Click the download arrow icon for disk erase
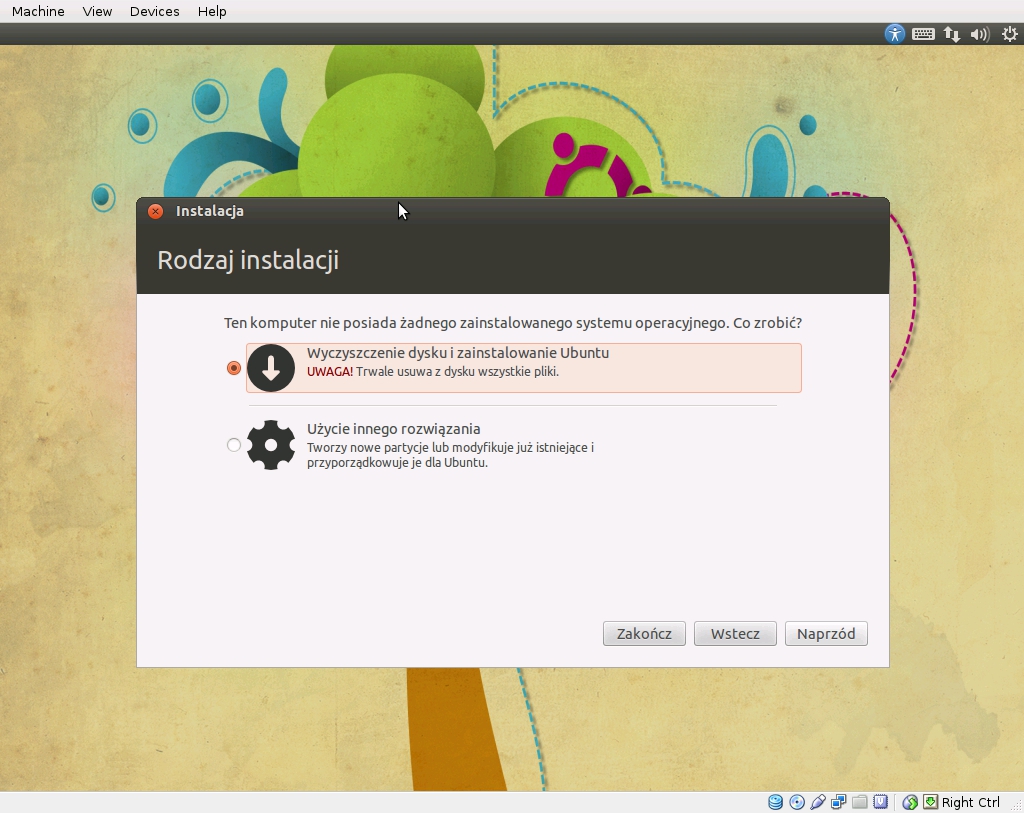This screenshot has height=813, width=1024. tap(271, 368)
